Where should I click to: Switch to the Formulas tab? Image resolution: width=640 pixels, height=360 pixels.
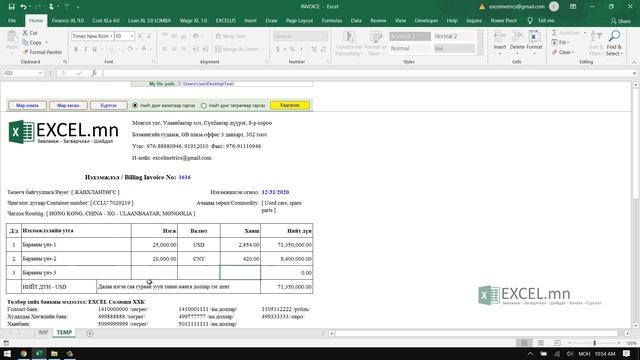point(331,20)
